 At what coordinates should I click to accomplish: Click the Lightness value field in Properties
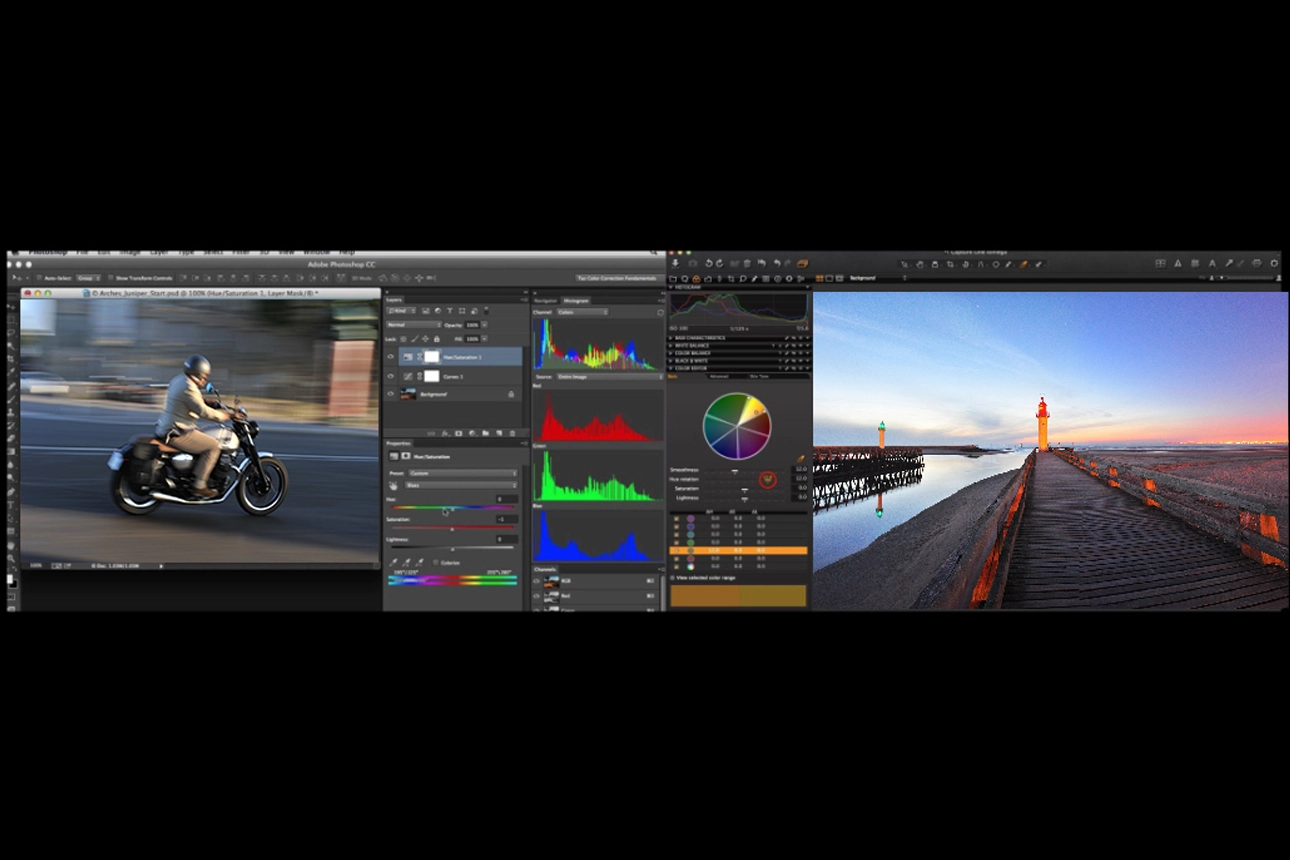507,539
